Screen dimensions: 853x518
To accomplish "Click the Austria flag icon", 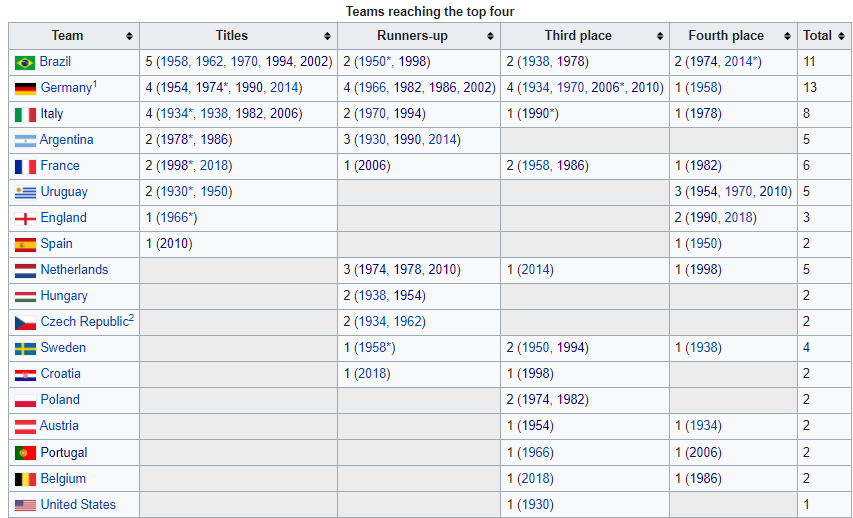I will pyautogui.click(x=25, y=427).
